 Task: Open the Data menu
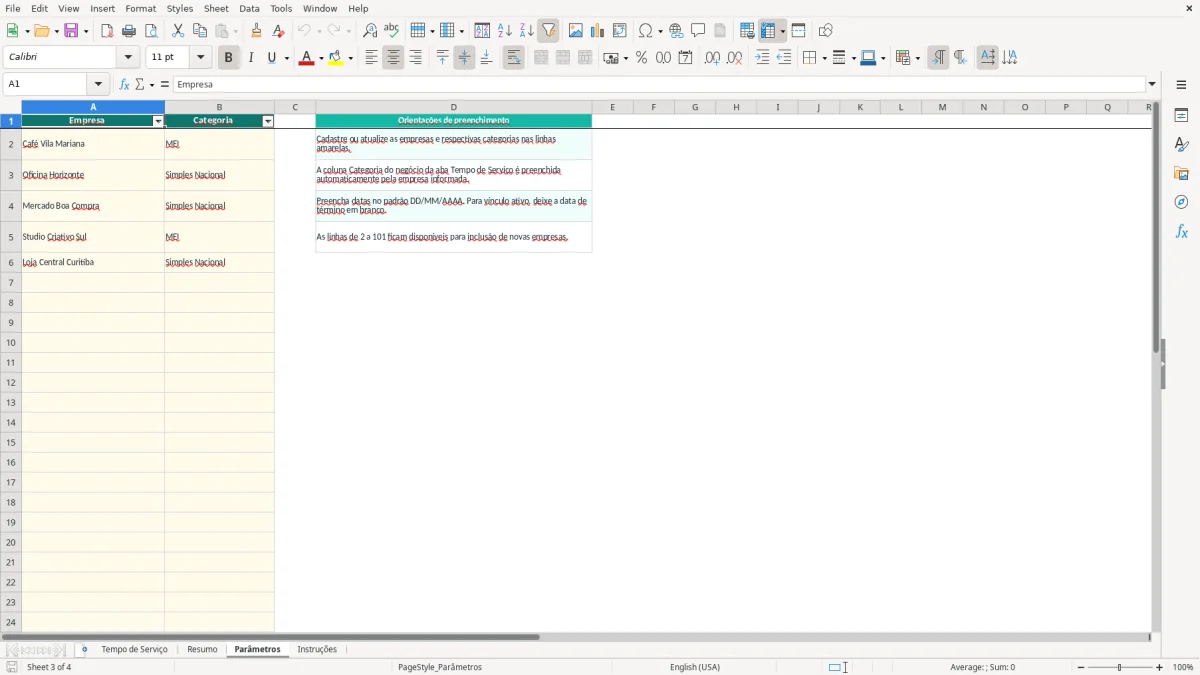[x=249, y=8]
